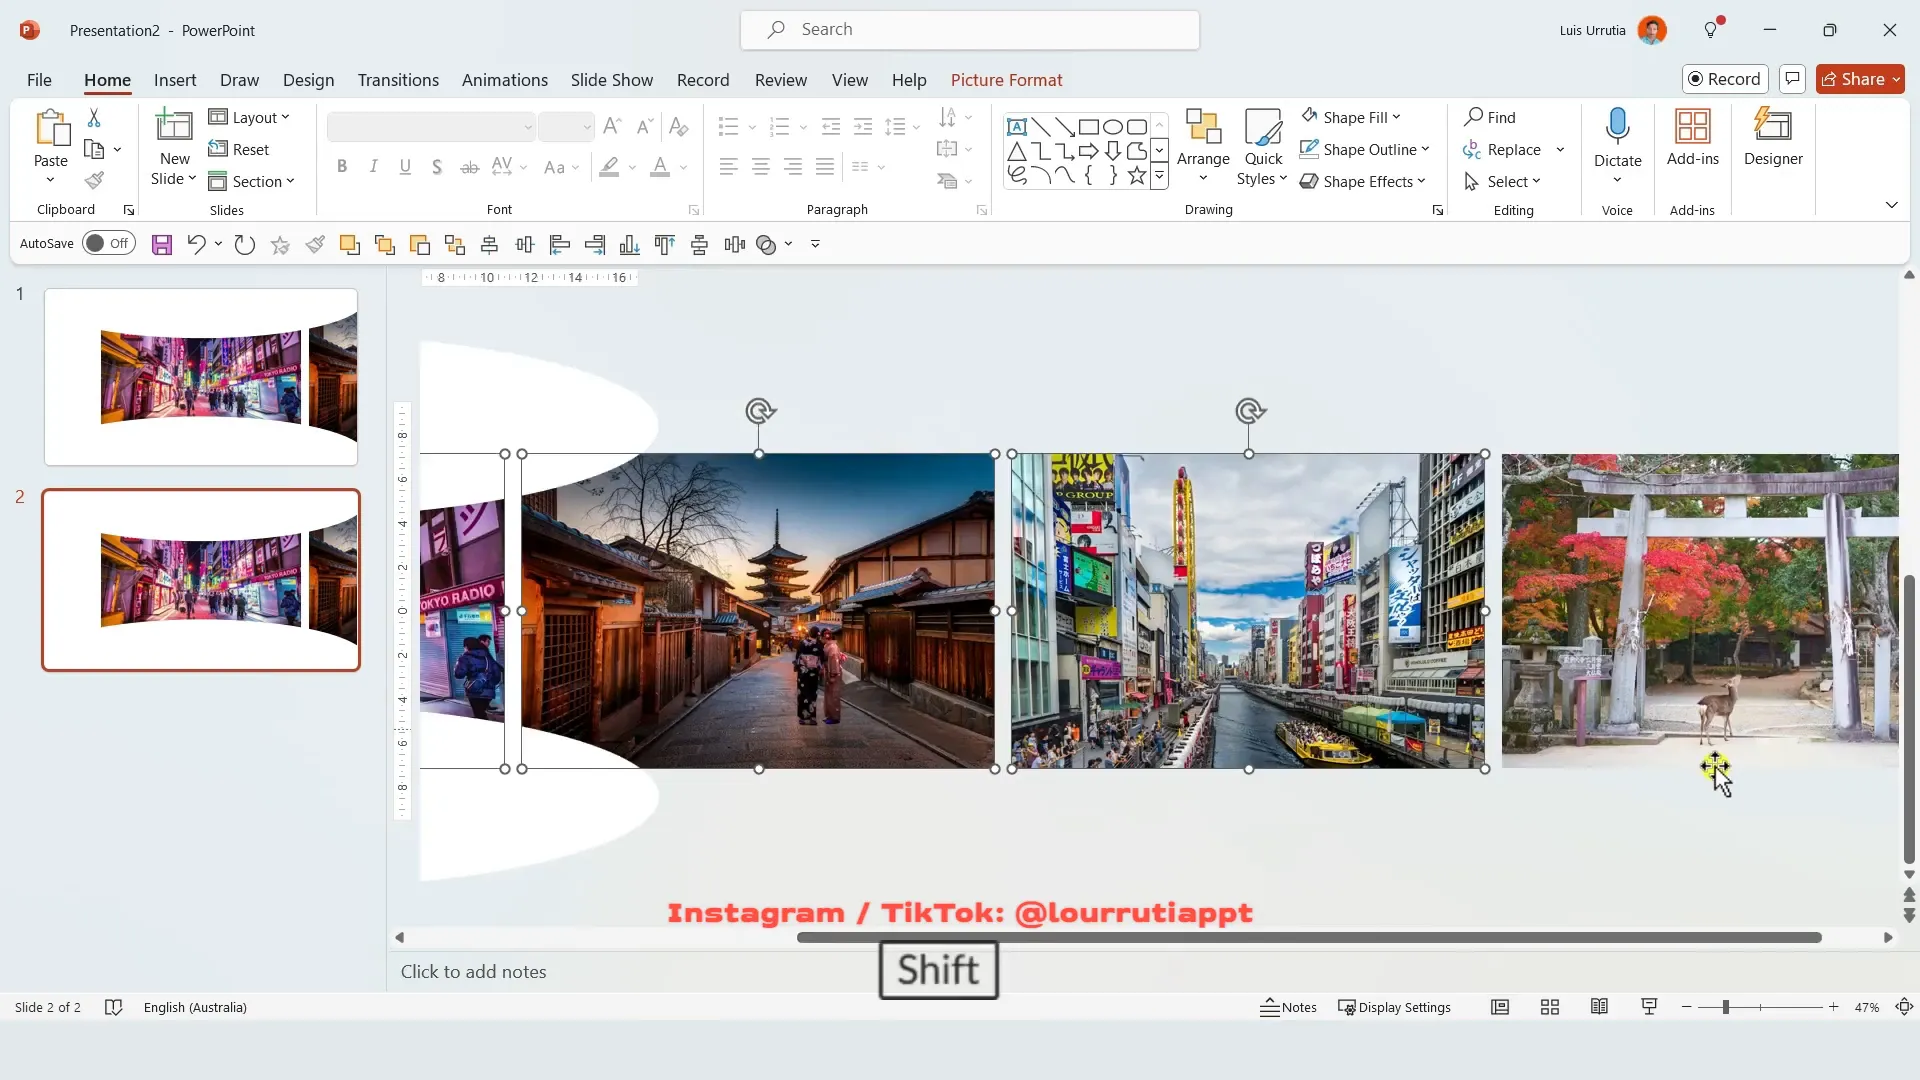Image resolution: width=1920 pixels, height=1080 pixels.
Task: Click the Redo icon
Action: point(244,244)
